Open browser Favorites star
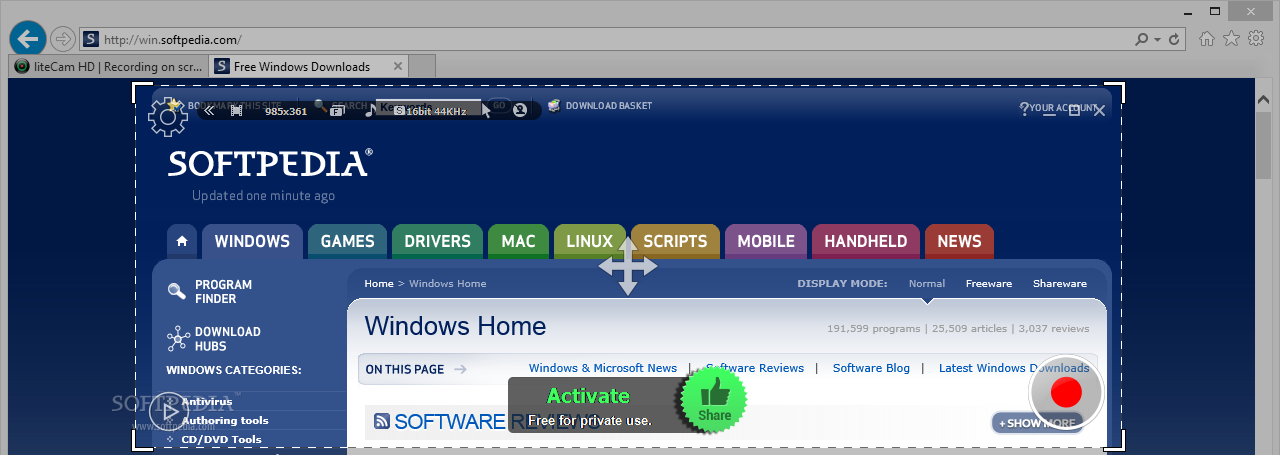The width and height of the screenshot is (1280, 455). tap(1231, 38)
